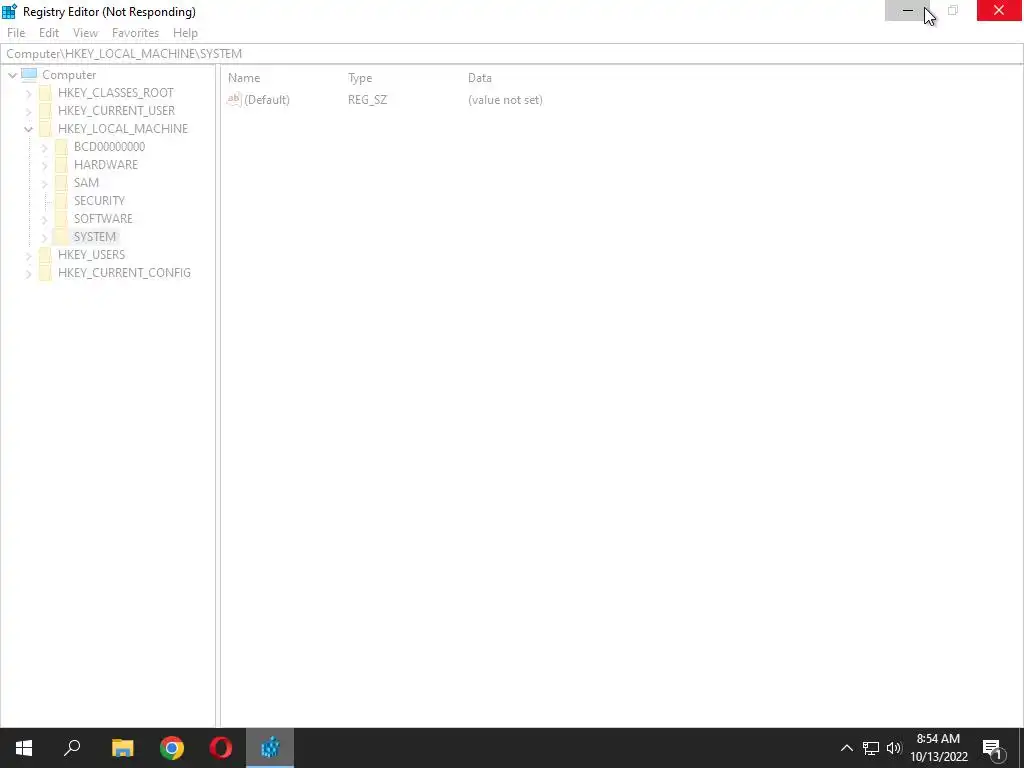This screenshot has width=1024, height=768.
Task: Click the HKEY_LOCAL_MACHINE folder icon
Action: click(45, 129)
